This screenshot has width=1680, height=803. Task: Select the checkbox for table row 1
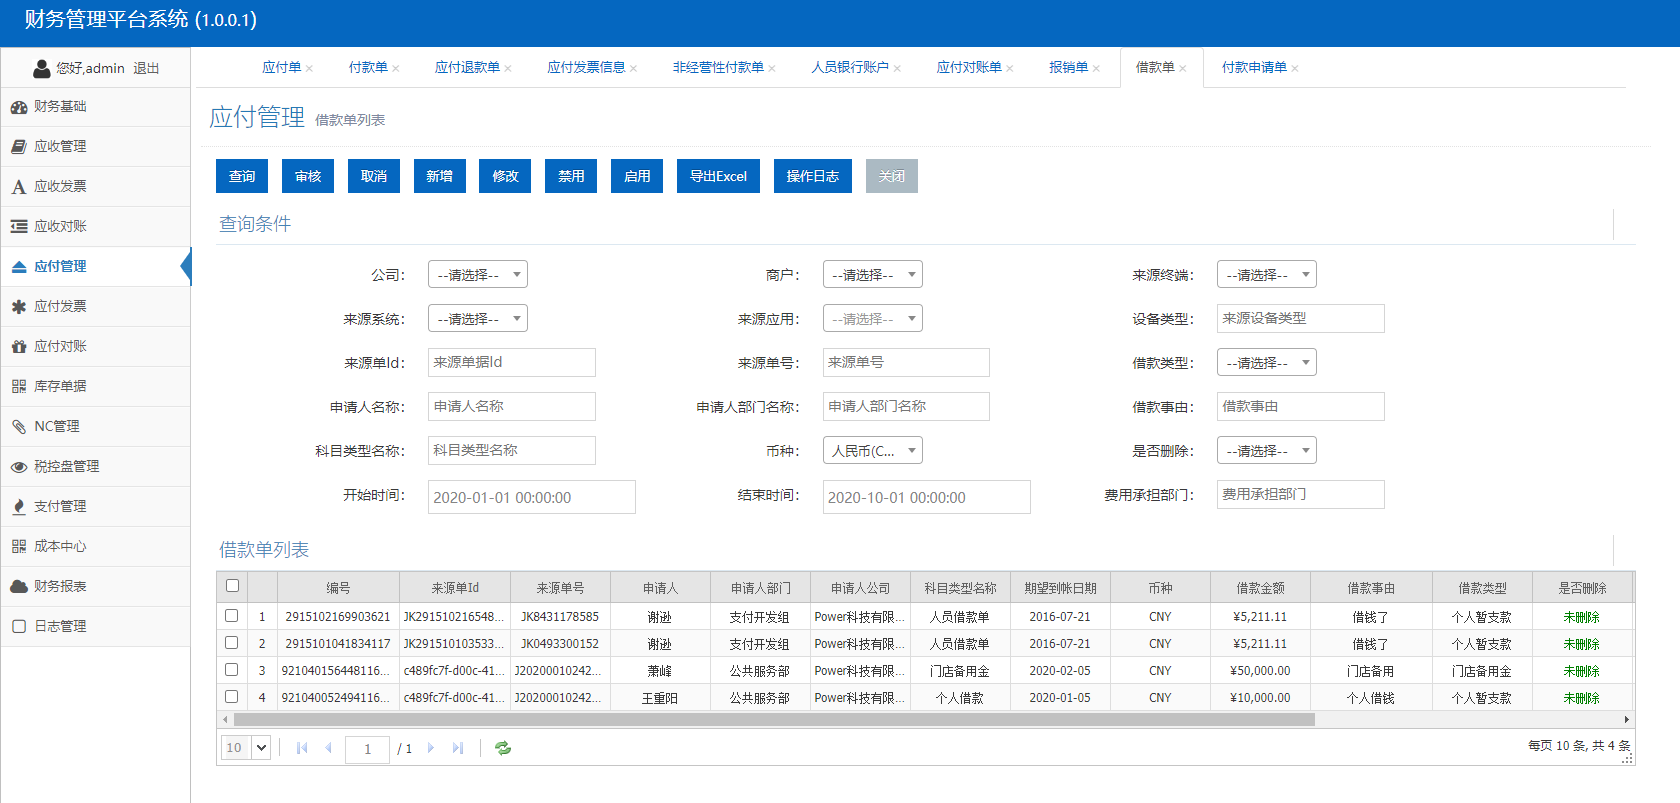pos(232,616)
